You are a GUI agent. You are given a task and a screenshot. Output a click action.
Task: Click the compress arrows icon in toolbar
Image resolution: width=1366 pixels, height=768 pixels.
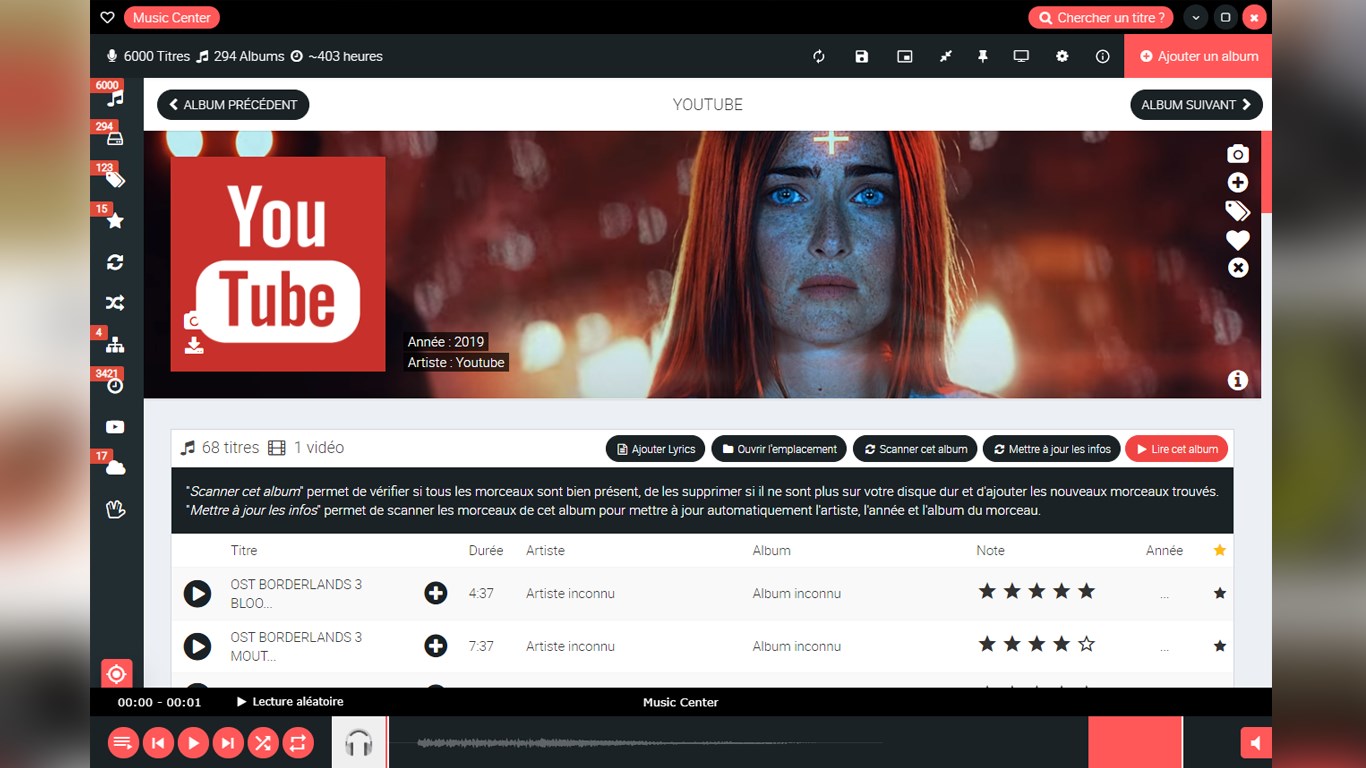pos(945,57)
